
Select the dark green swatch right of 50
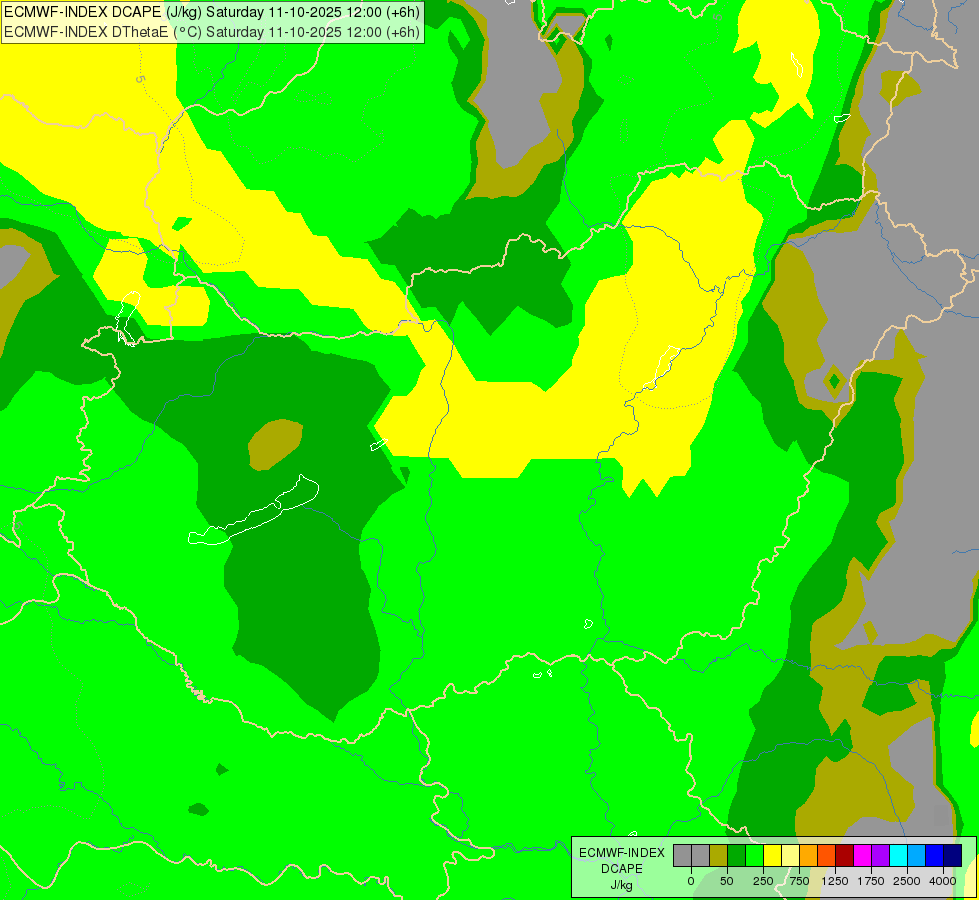(x=737, y=856)
